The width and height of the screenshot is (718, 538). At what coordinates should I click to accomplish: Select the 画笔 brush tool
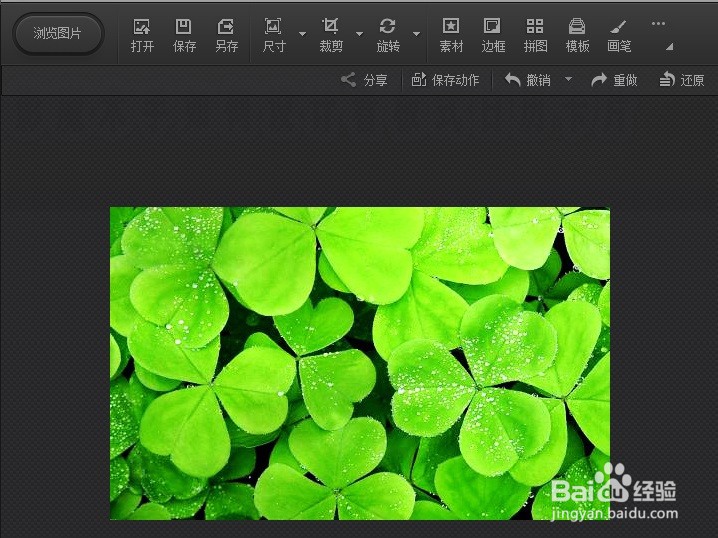(x=619, y=35)
